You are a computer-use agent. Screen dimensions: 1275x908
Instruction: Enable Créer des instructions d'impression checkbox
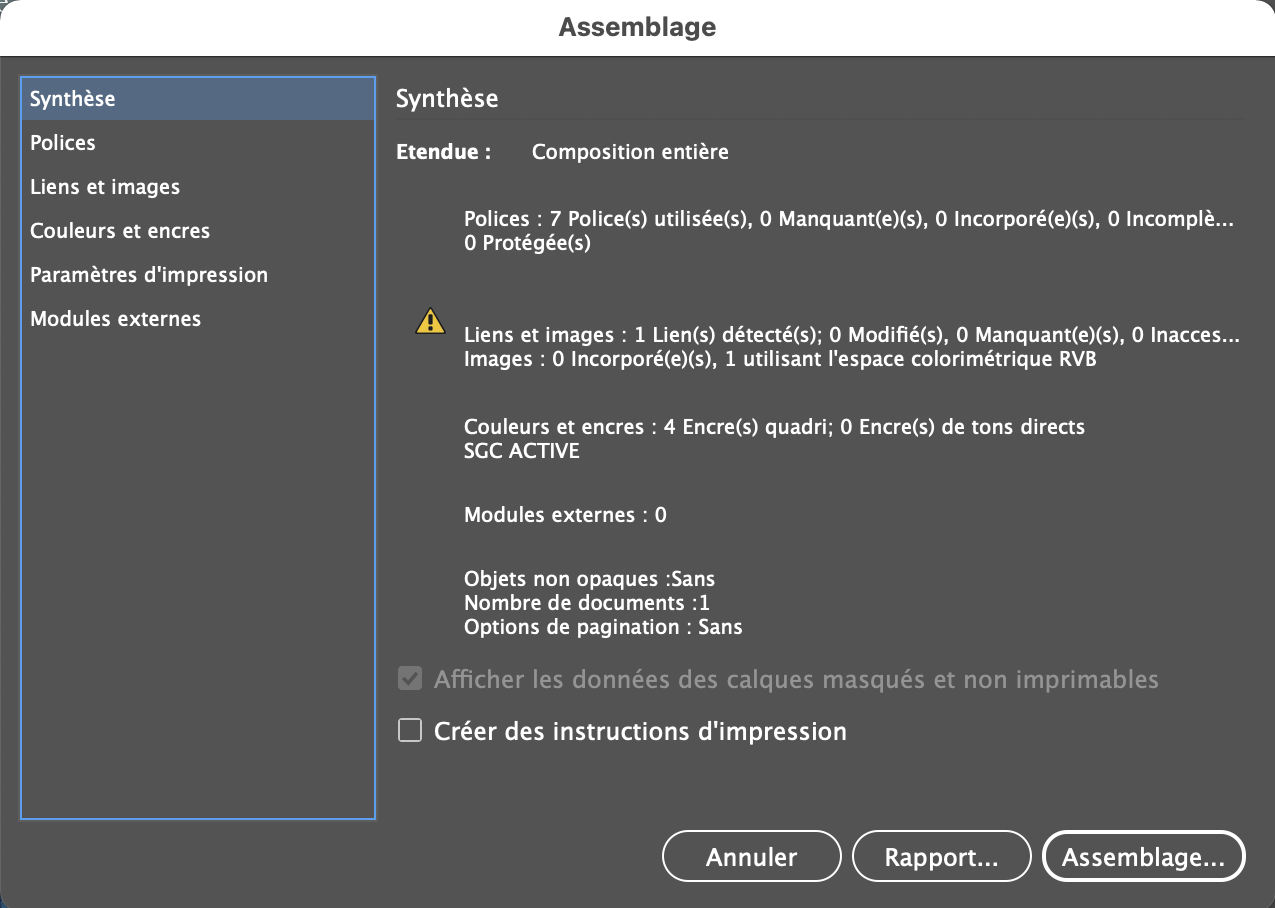tap(410, 731)
